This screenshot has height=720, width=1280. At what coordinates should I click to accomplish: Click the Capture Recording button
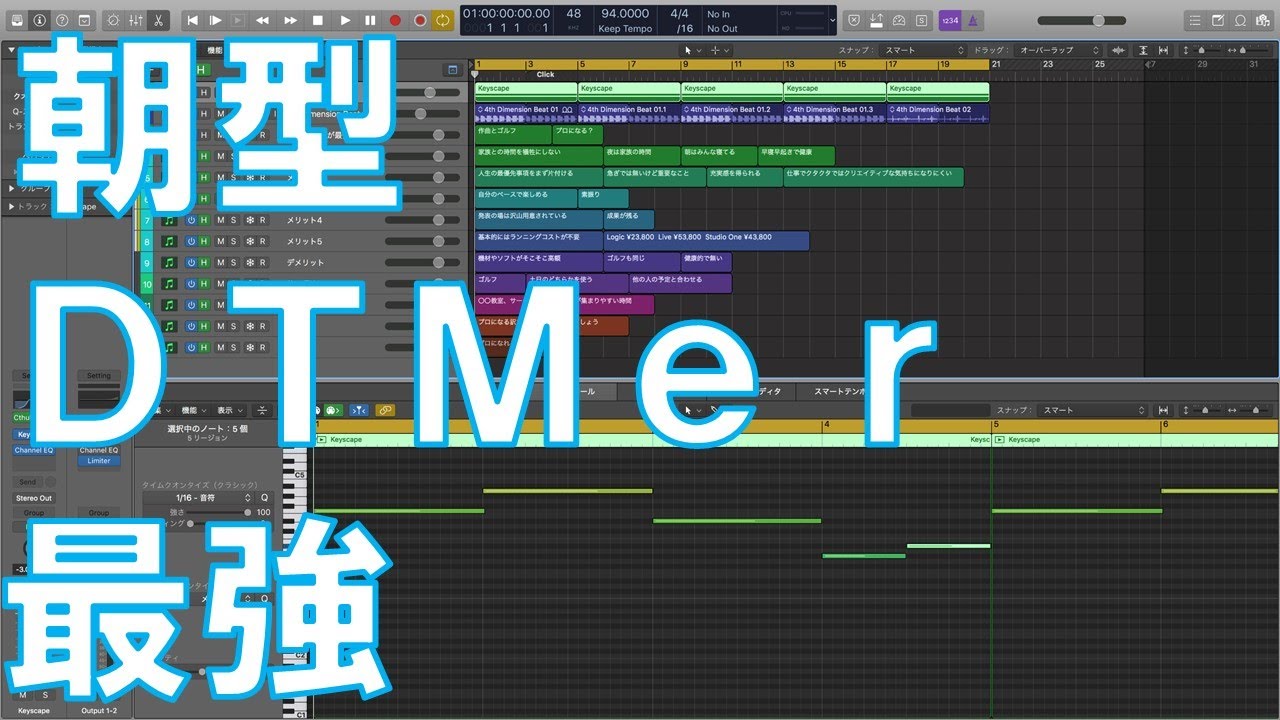[x=420, y=20]
